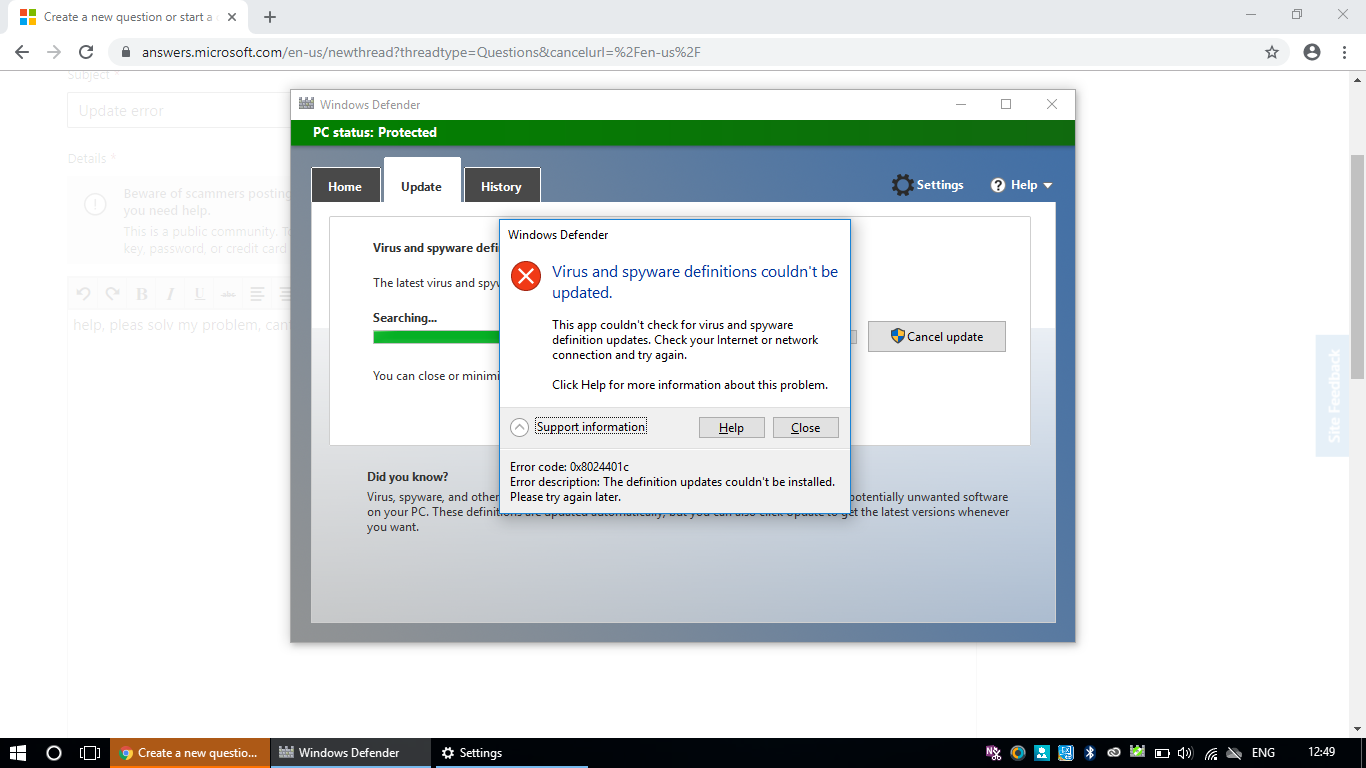This screenshot has height=768, width=1366.
Task: Open the History tab
Action: 501,186
